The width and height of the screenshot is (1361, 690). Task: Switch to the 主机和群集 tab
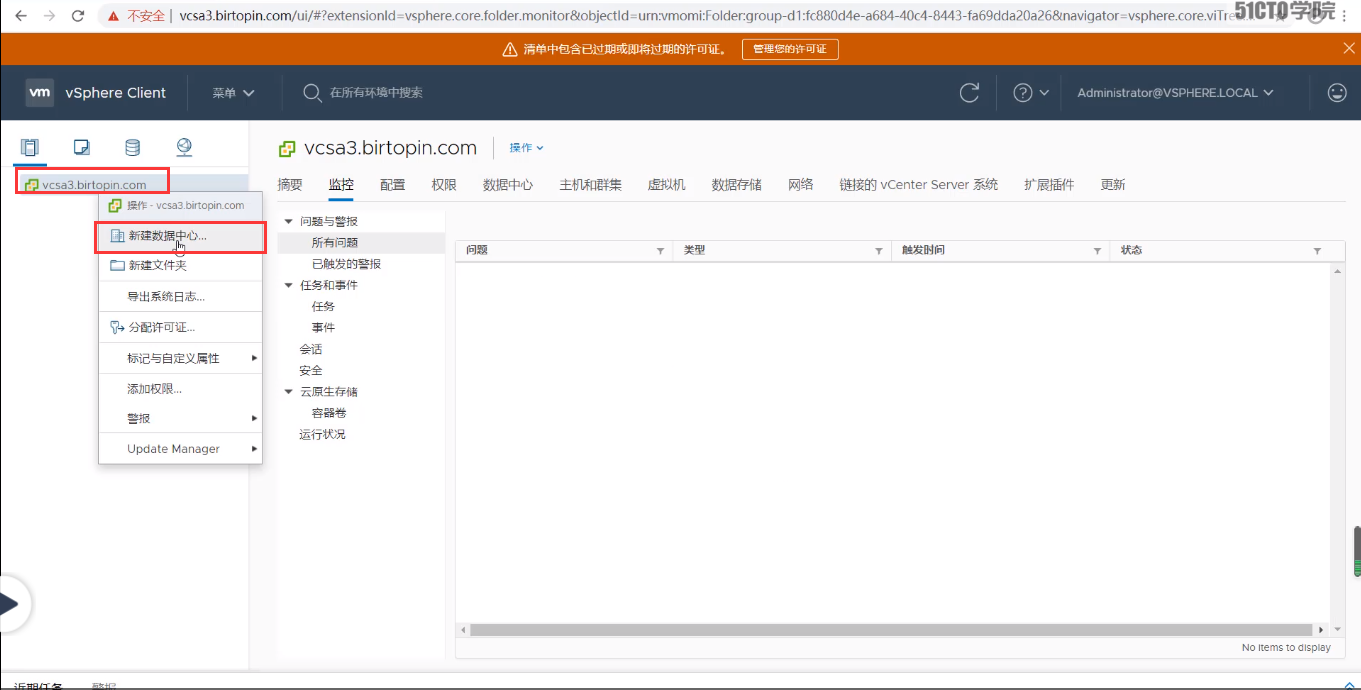[x=590, y=185]
